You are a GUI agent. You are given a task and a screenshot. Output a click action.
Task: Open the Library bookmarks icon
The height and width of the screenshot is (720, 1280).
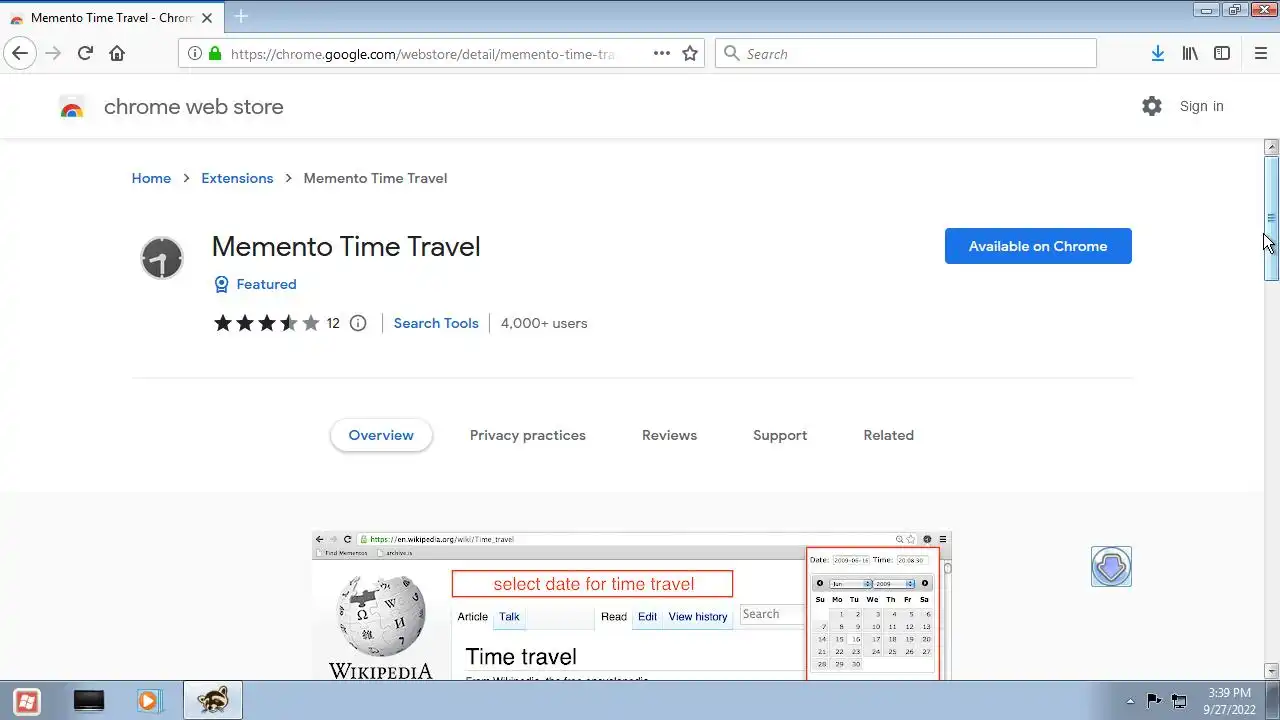pos(1190,54)
